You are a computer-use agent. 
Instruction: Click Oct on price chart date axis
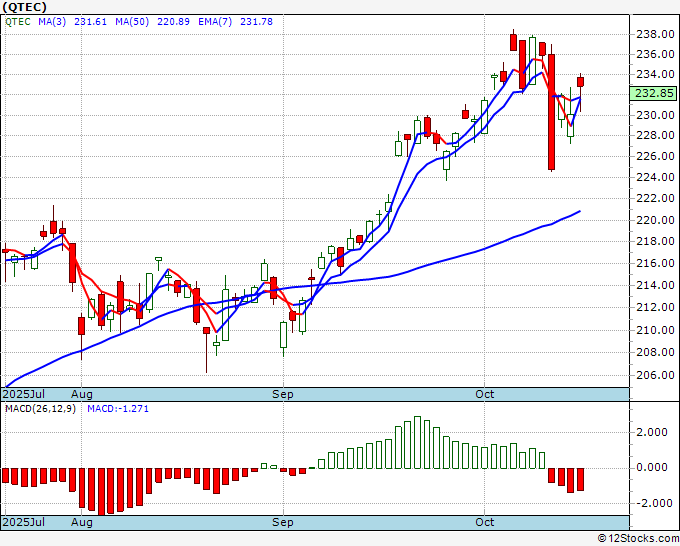pyautogui.click(x=484, y=394)
